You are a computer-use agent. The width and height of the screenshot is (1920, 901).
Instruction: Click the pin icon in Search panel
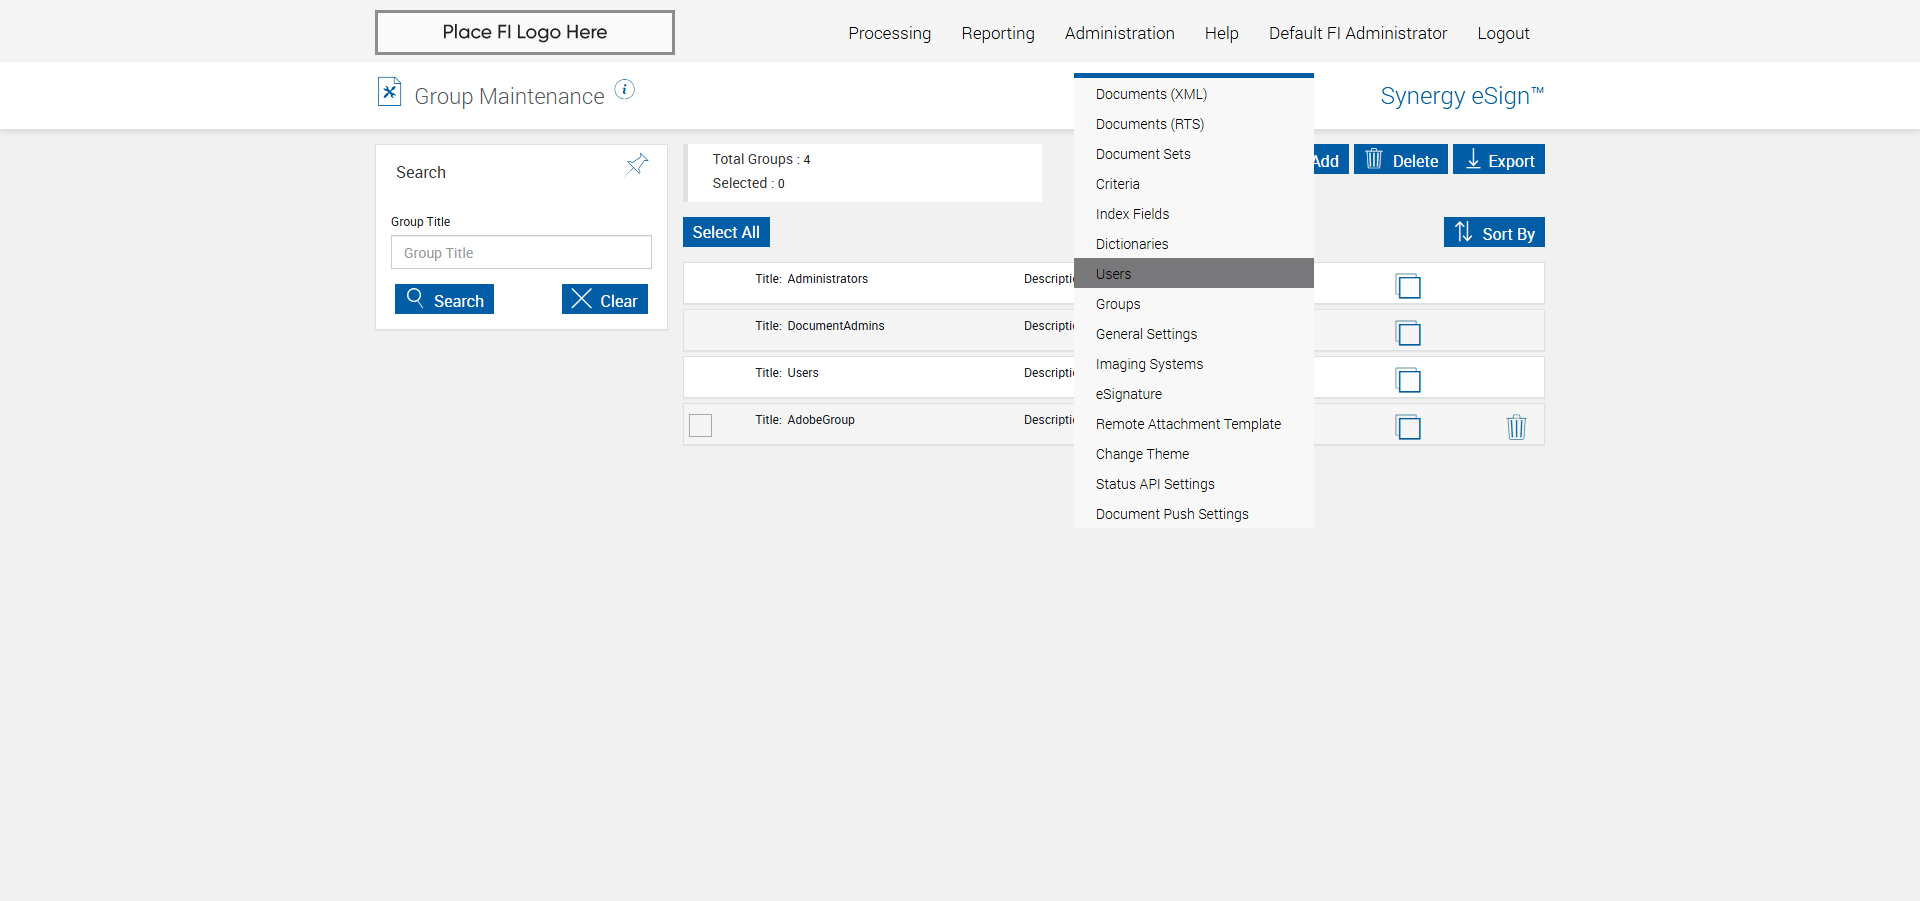[x=637, y=164]
